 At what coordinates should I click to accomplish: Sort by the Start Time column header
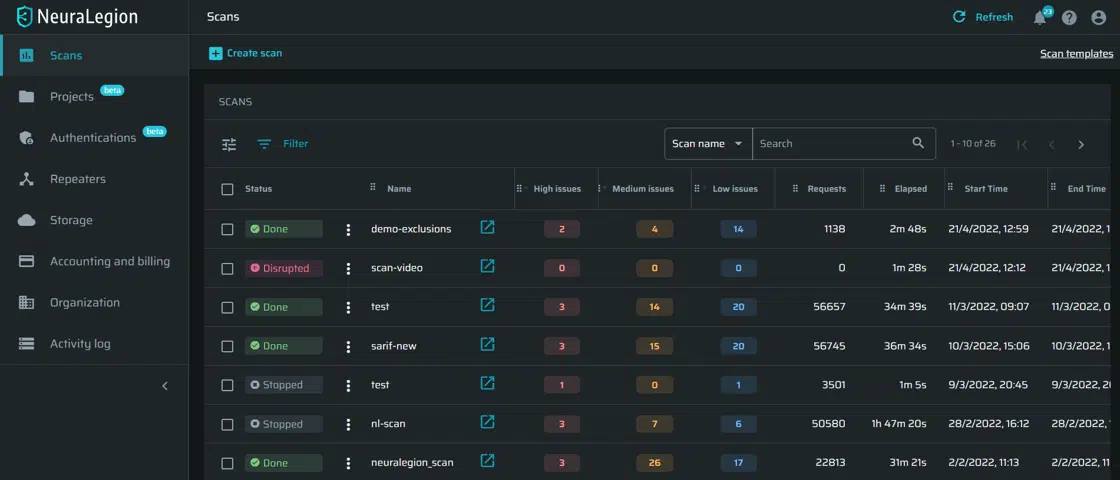(986, 189)
